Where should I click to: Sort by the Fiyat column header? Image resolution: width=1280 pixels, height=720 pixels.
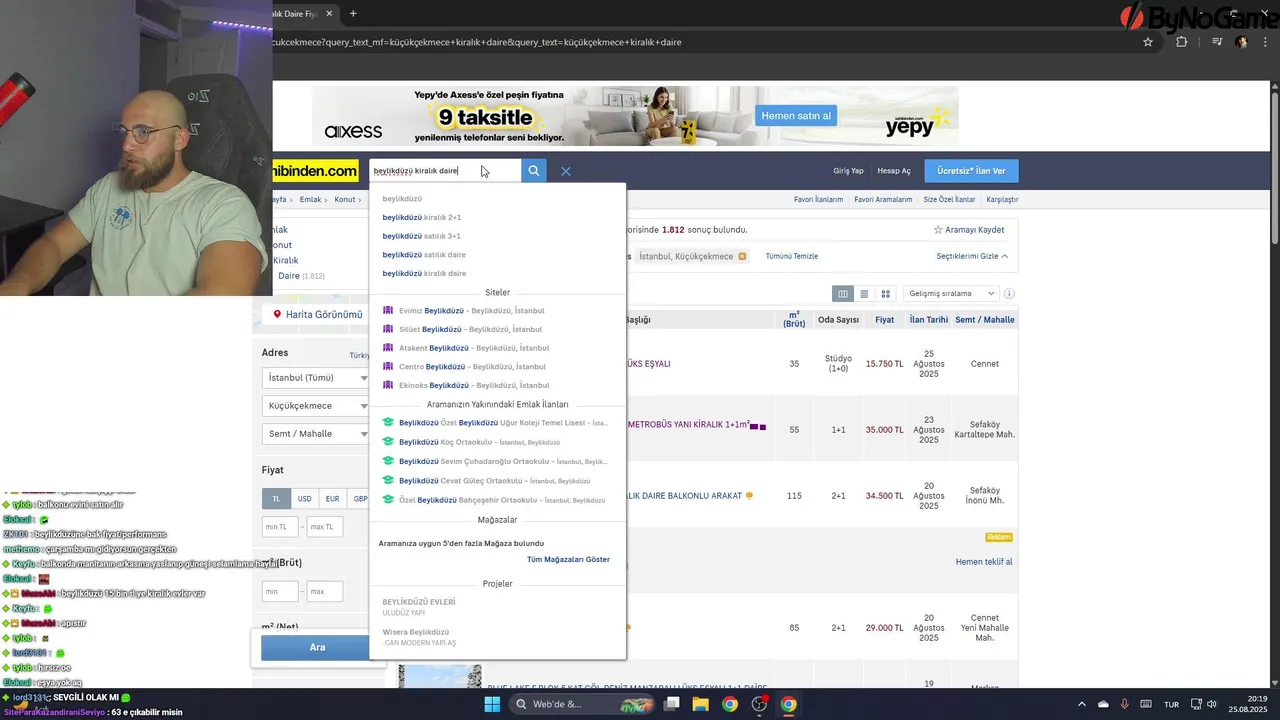point(884,320)
